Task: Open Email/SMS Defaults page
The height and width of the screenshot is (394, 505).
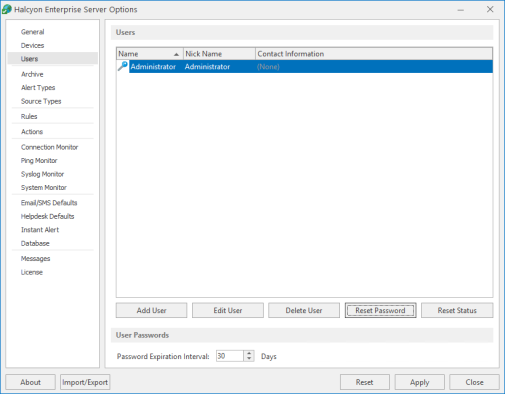Action: tap(49, 203)
